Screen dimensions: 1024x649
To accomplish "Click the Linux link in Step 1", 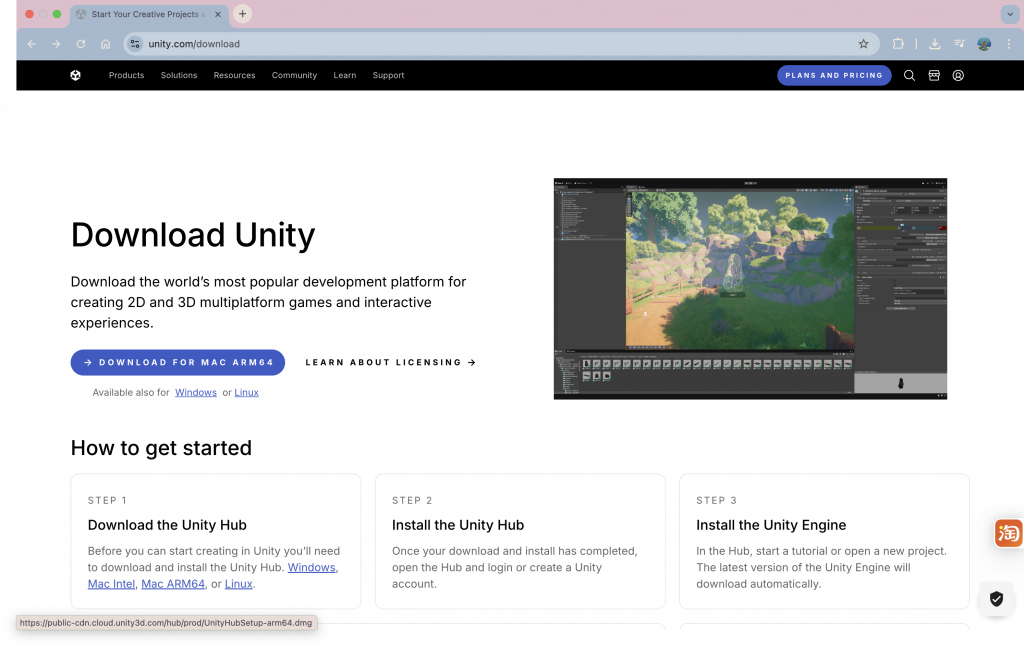I will coord(238,584).
